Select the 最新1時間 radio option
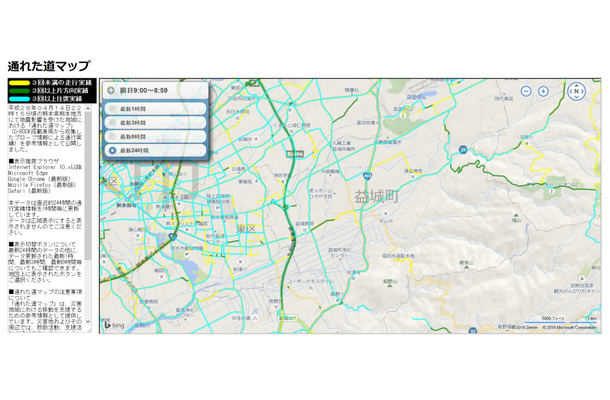Screen dimensions: 610x400 pos(156,109)
